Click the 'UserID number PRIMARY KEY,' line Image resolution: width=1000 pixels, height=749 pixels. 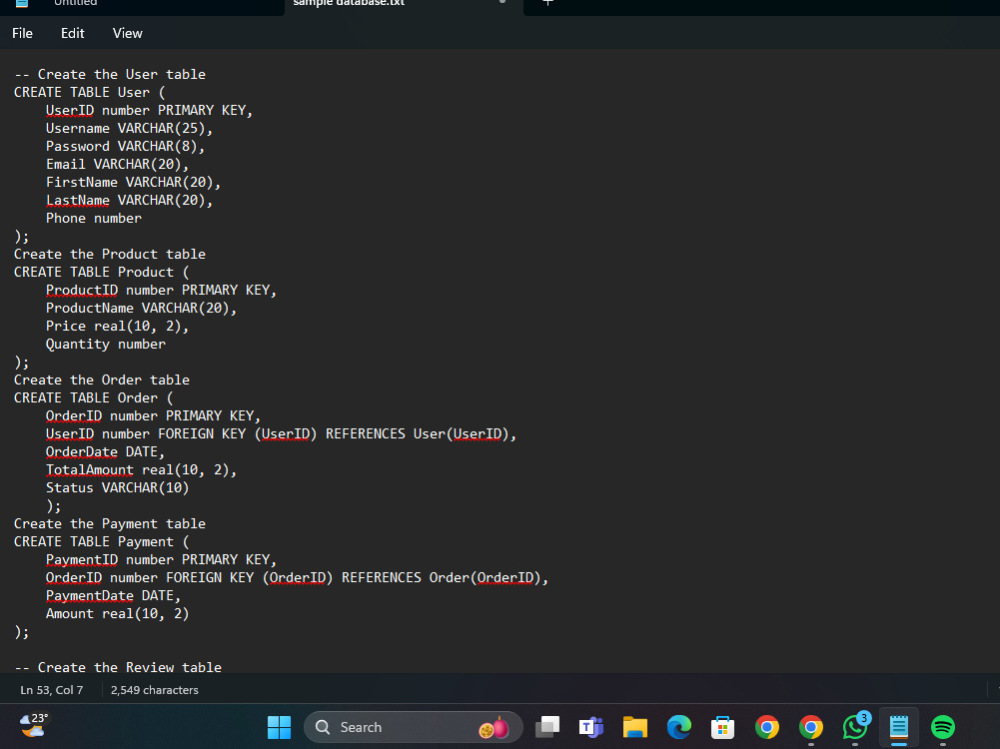(x=149, y=110)
